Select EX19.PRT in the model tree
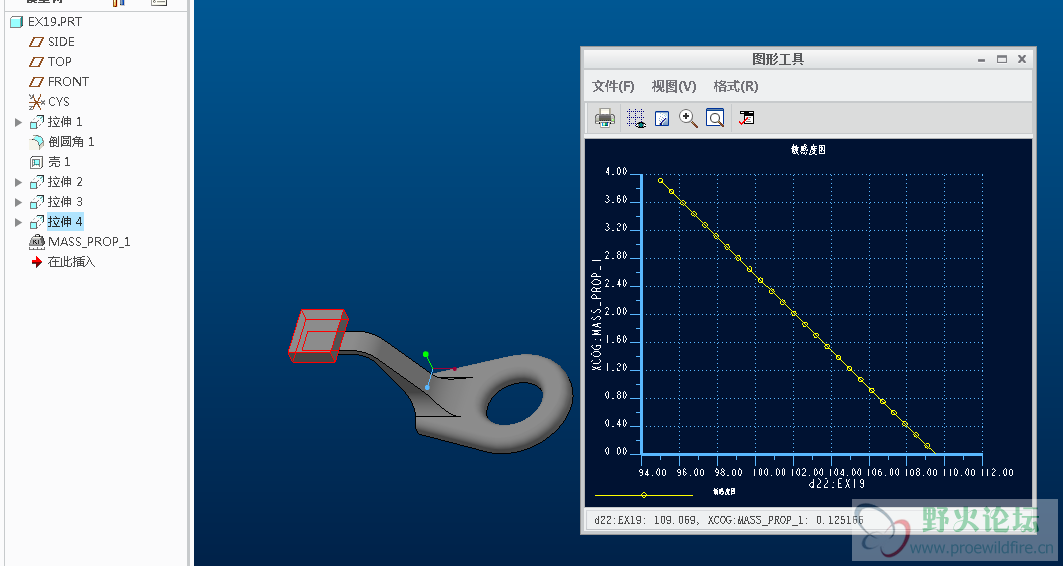The height and width of the screenshot is (566, 1063). coord(54,22)
